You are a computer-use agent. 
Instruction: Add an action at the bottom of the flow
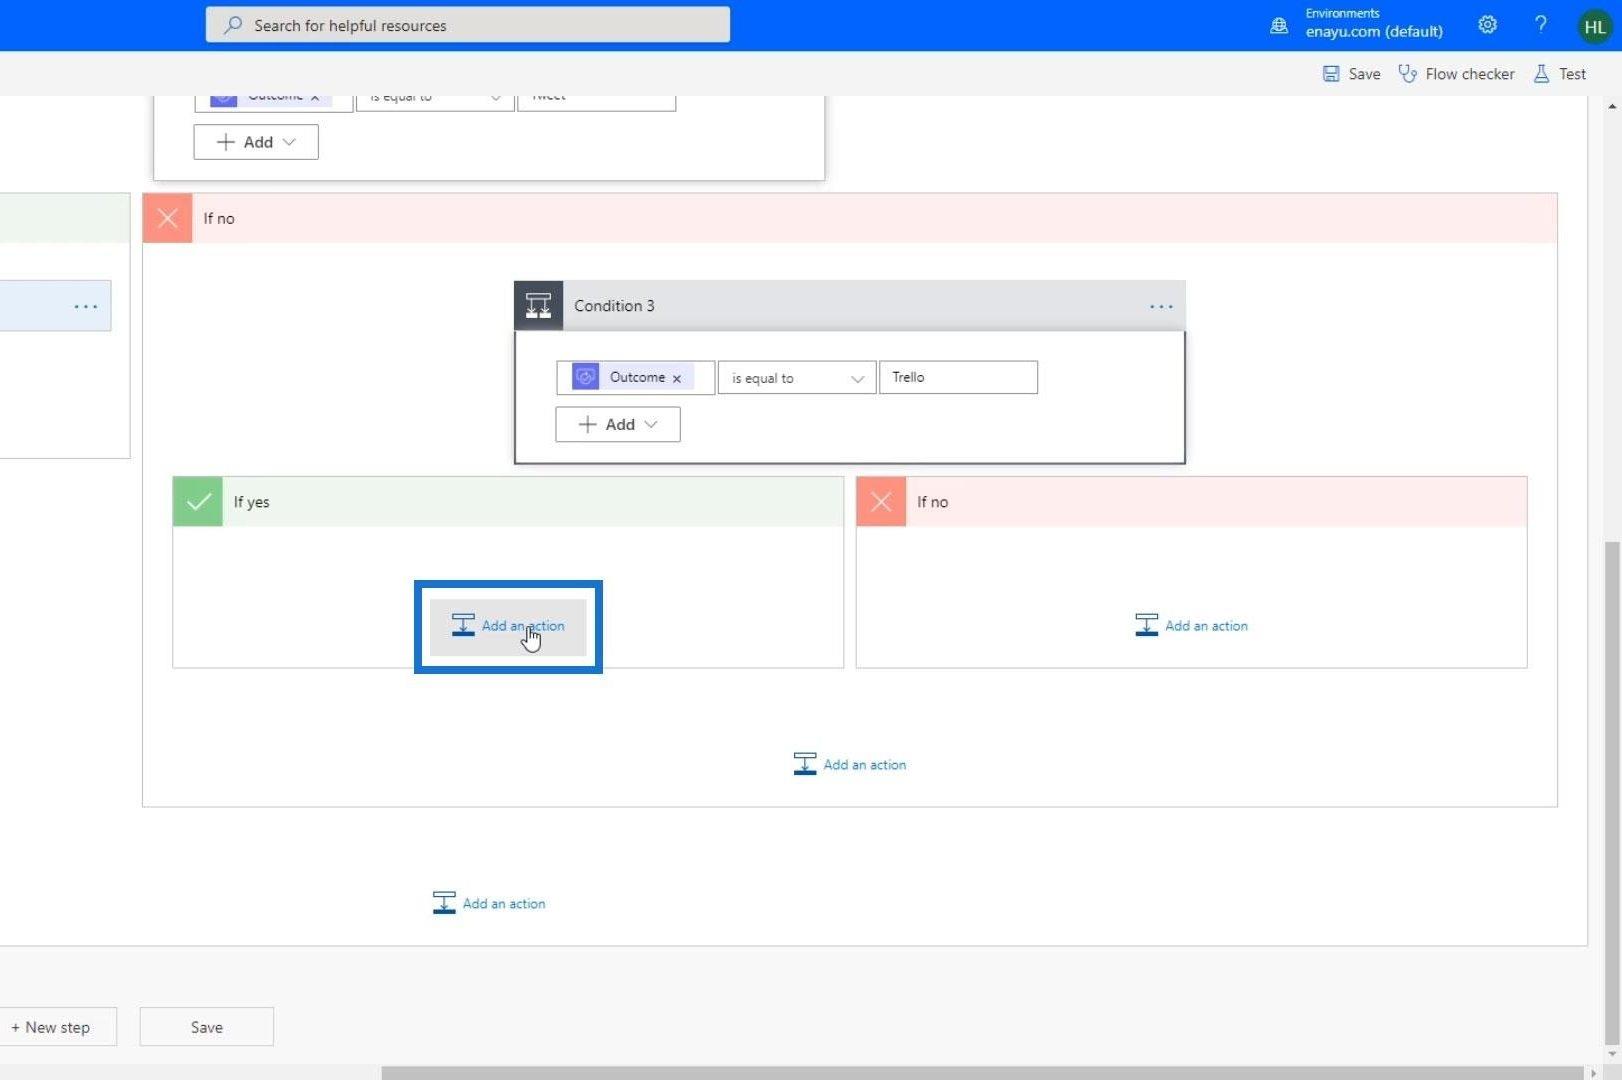click(x=489, y=903)
